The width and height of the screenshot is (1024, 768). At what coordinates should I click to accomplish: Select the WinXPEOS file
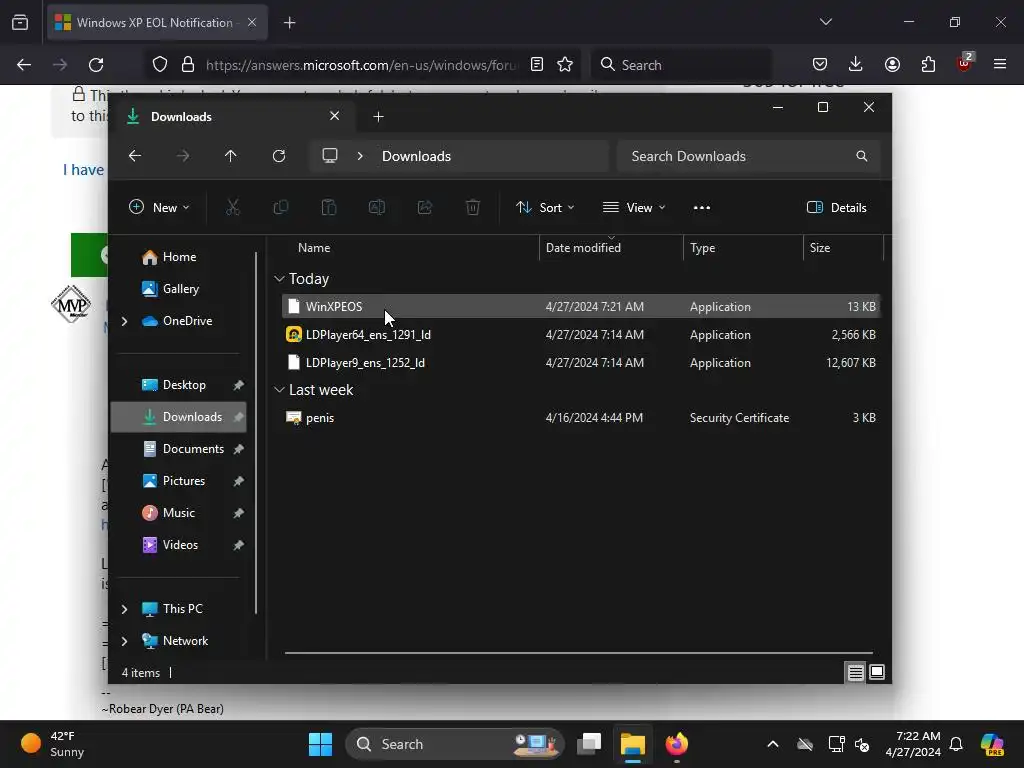coord(581,306)
